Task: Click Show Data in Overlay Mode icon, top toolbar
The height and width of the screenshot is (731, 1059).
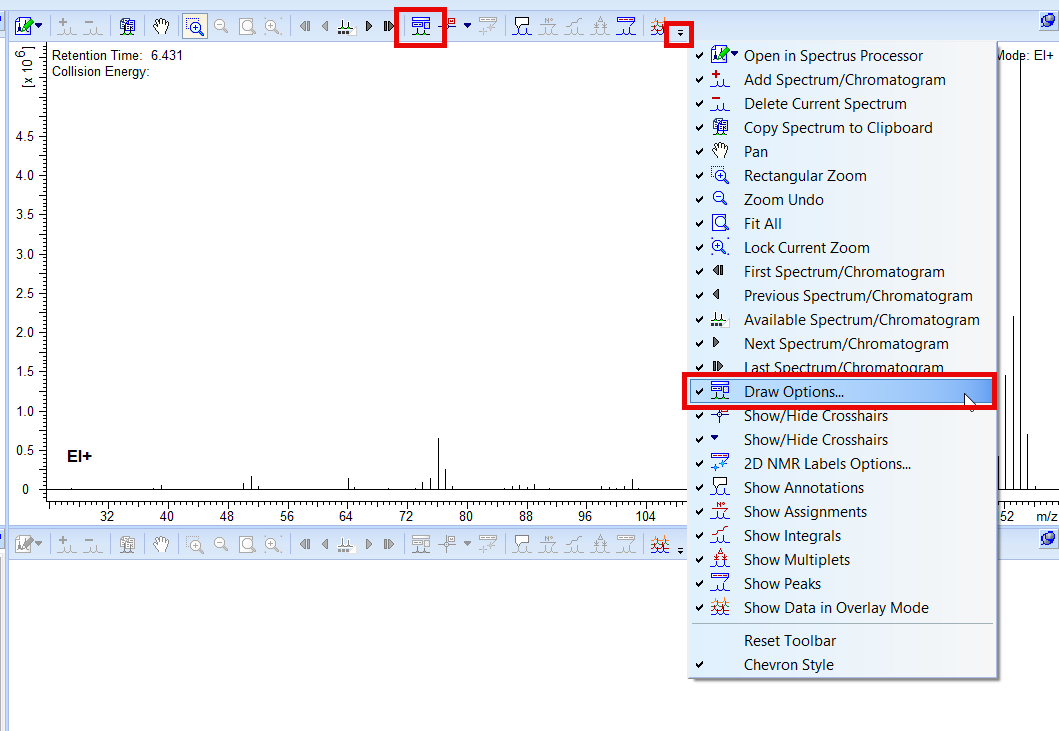Action: click(657, 27)
